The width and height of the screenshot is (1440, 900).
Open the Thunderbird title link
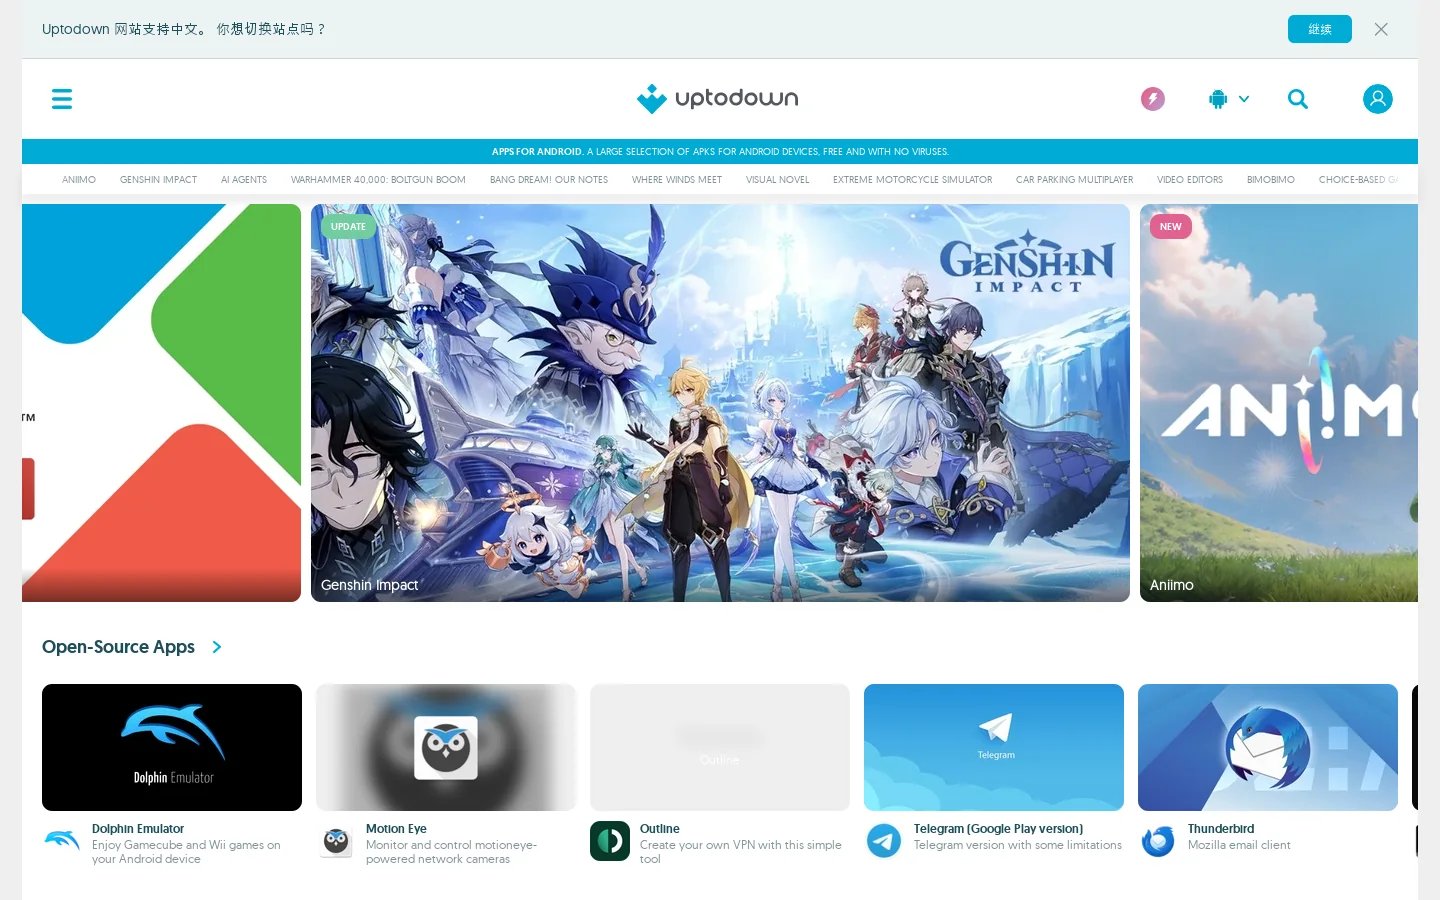point(1221,829)
